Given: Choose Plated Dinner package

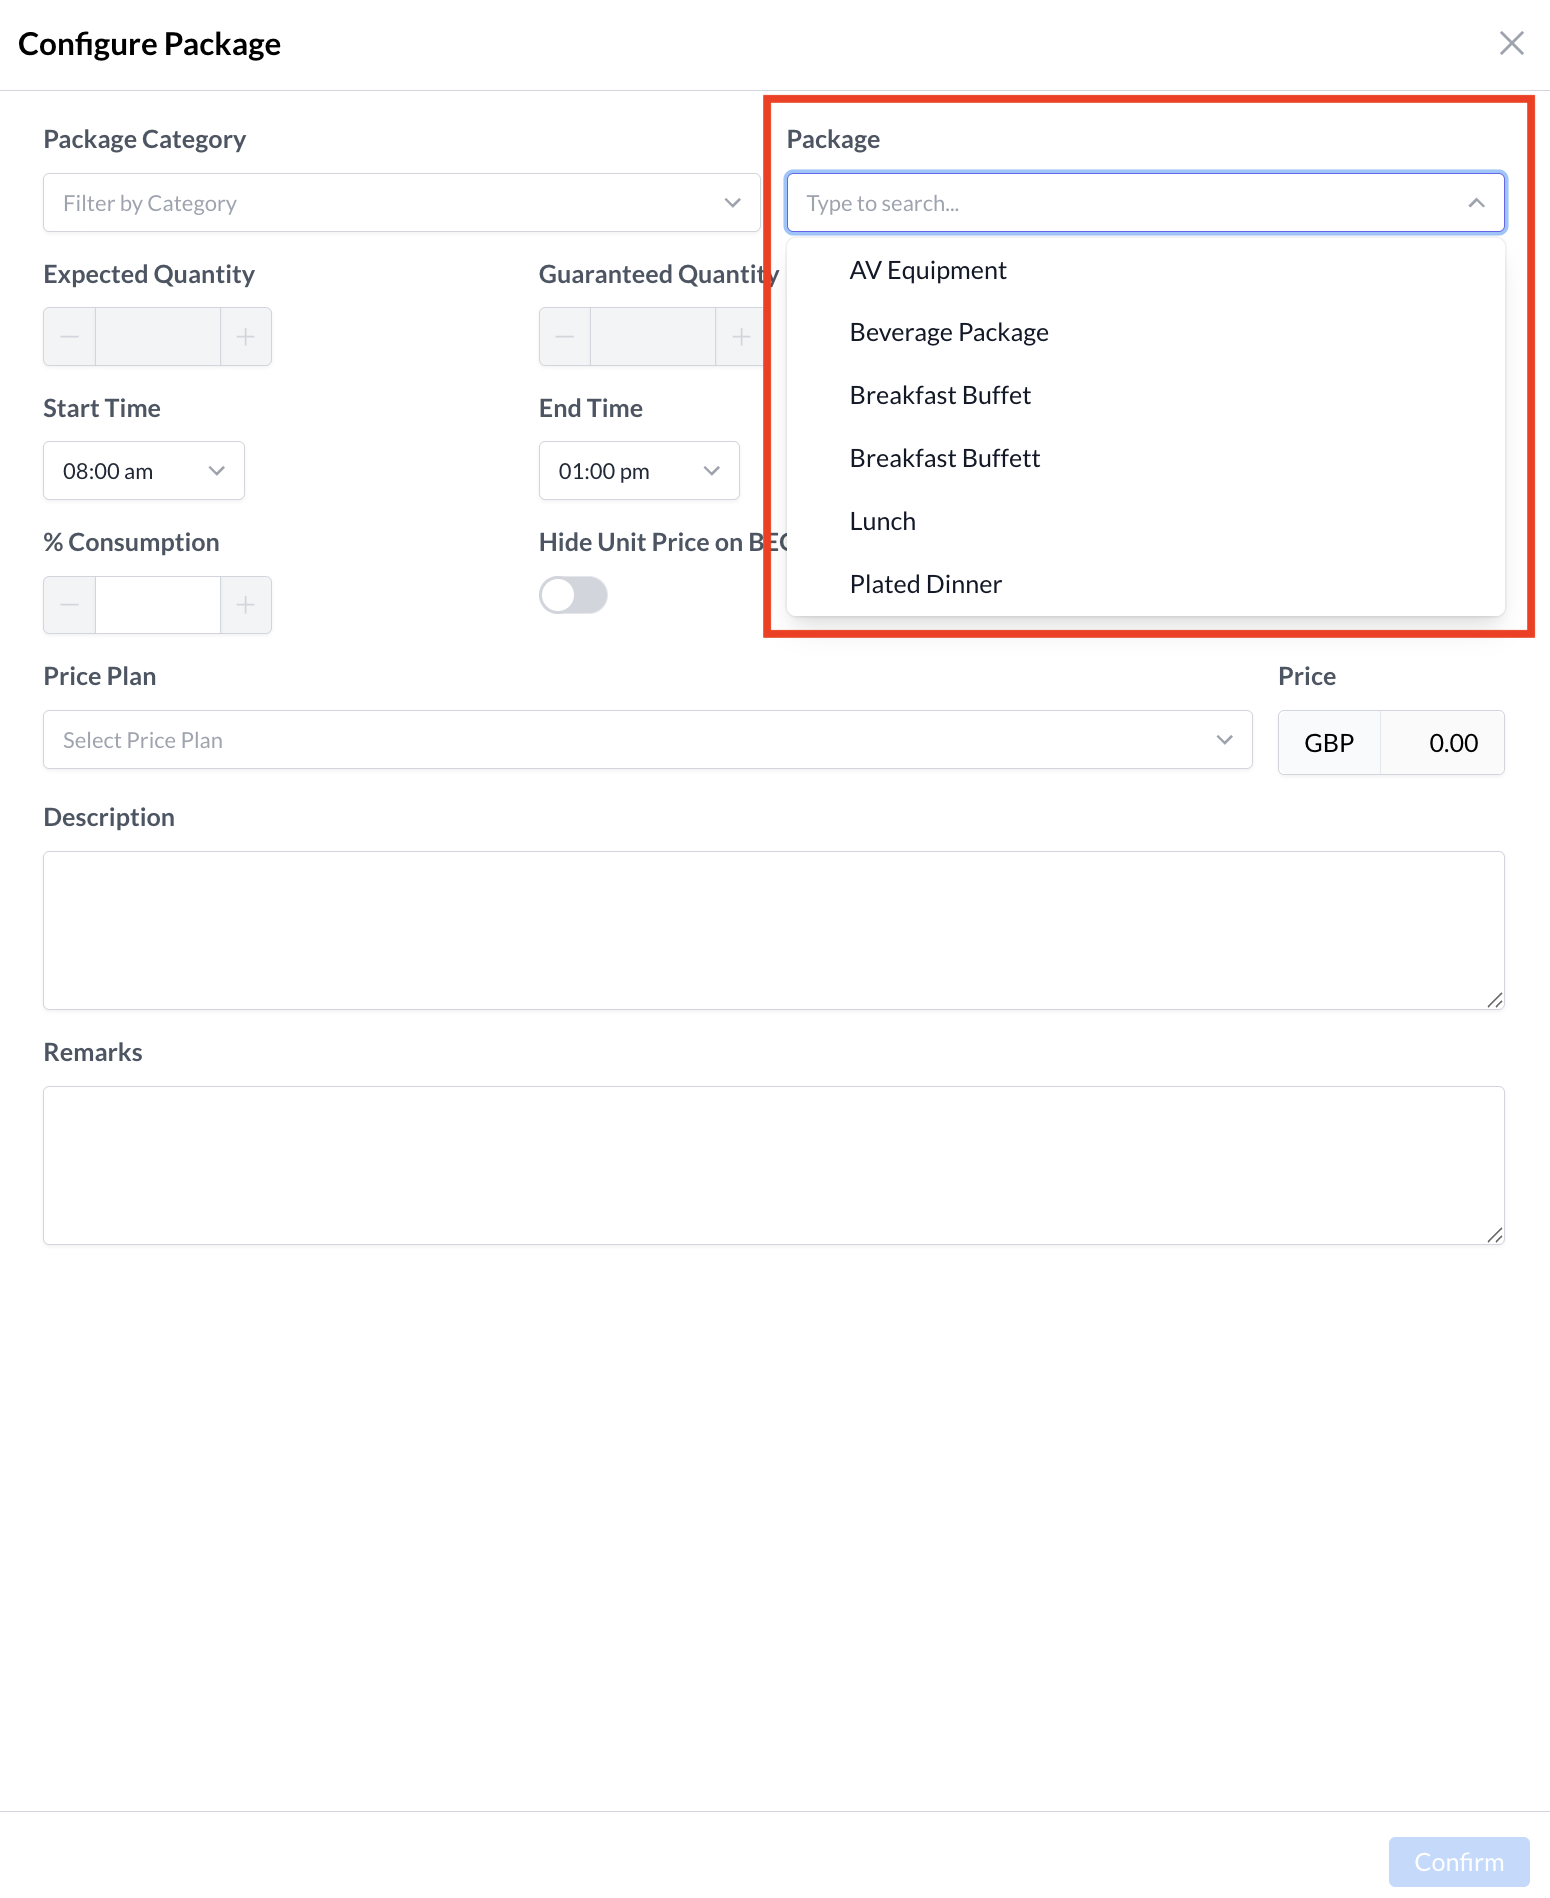Looking at the screenshot, I should coord(926,584).
